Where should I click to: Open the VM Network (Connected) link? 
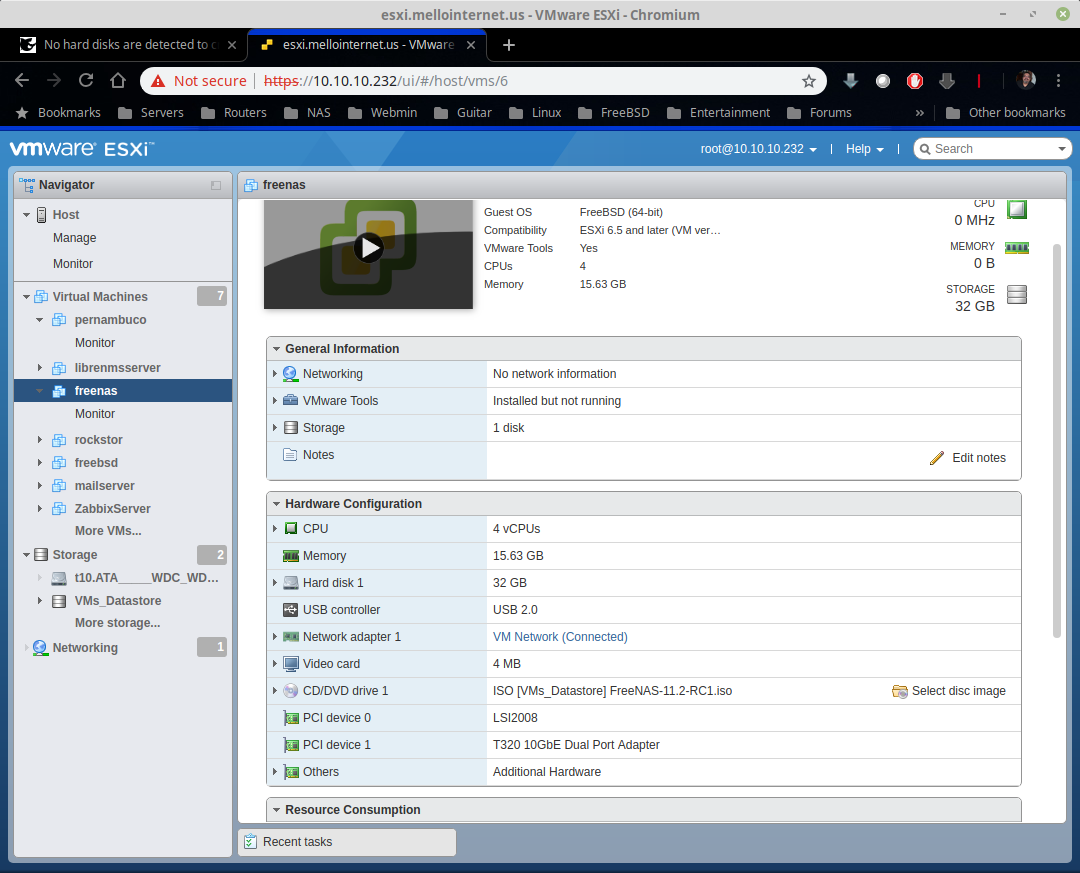560,637
